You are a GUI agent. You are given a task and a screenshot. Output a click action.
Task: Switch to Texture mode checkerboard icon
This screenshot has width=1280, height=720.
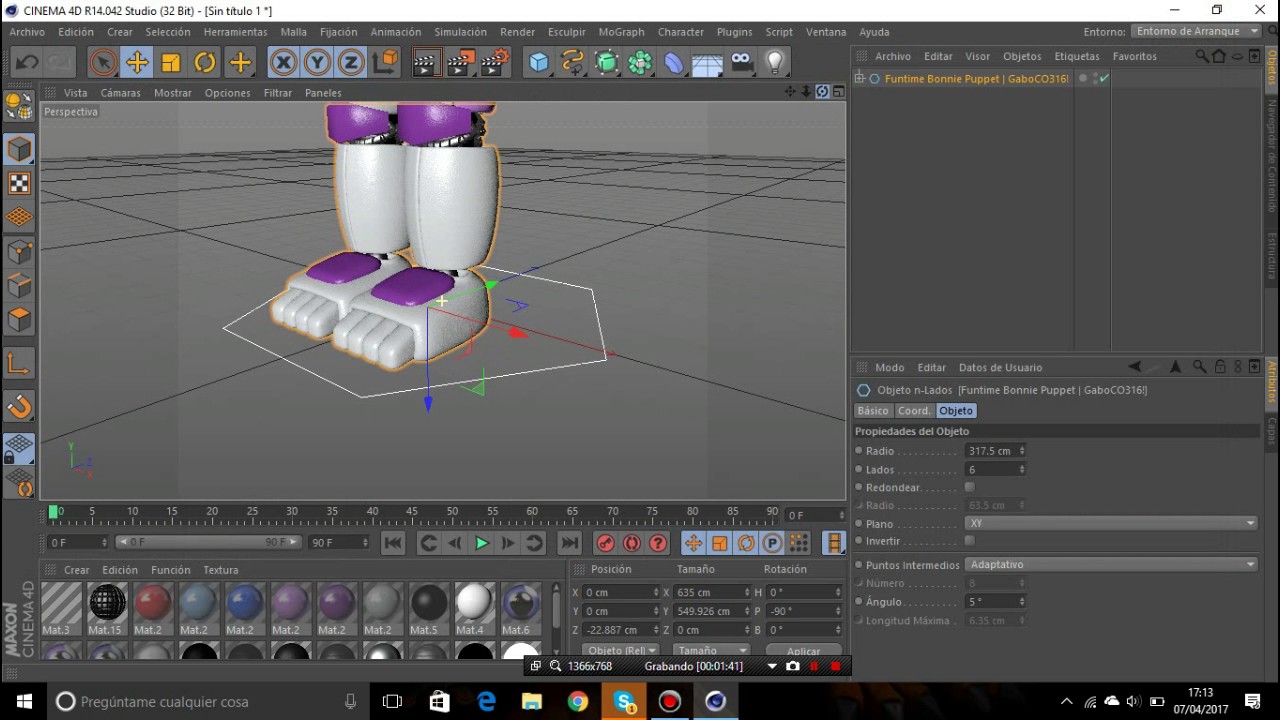tap(19, 183)
